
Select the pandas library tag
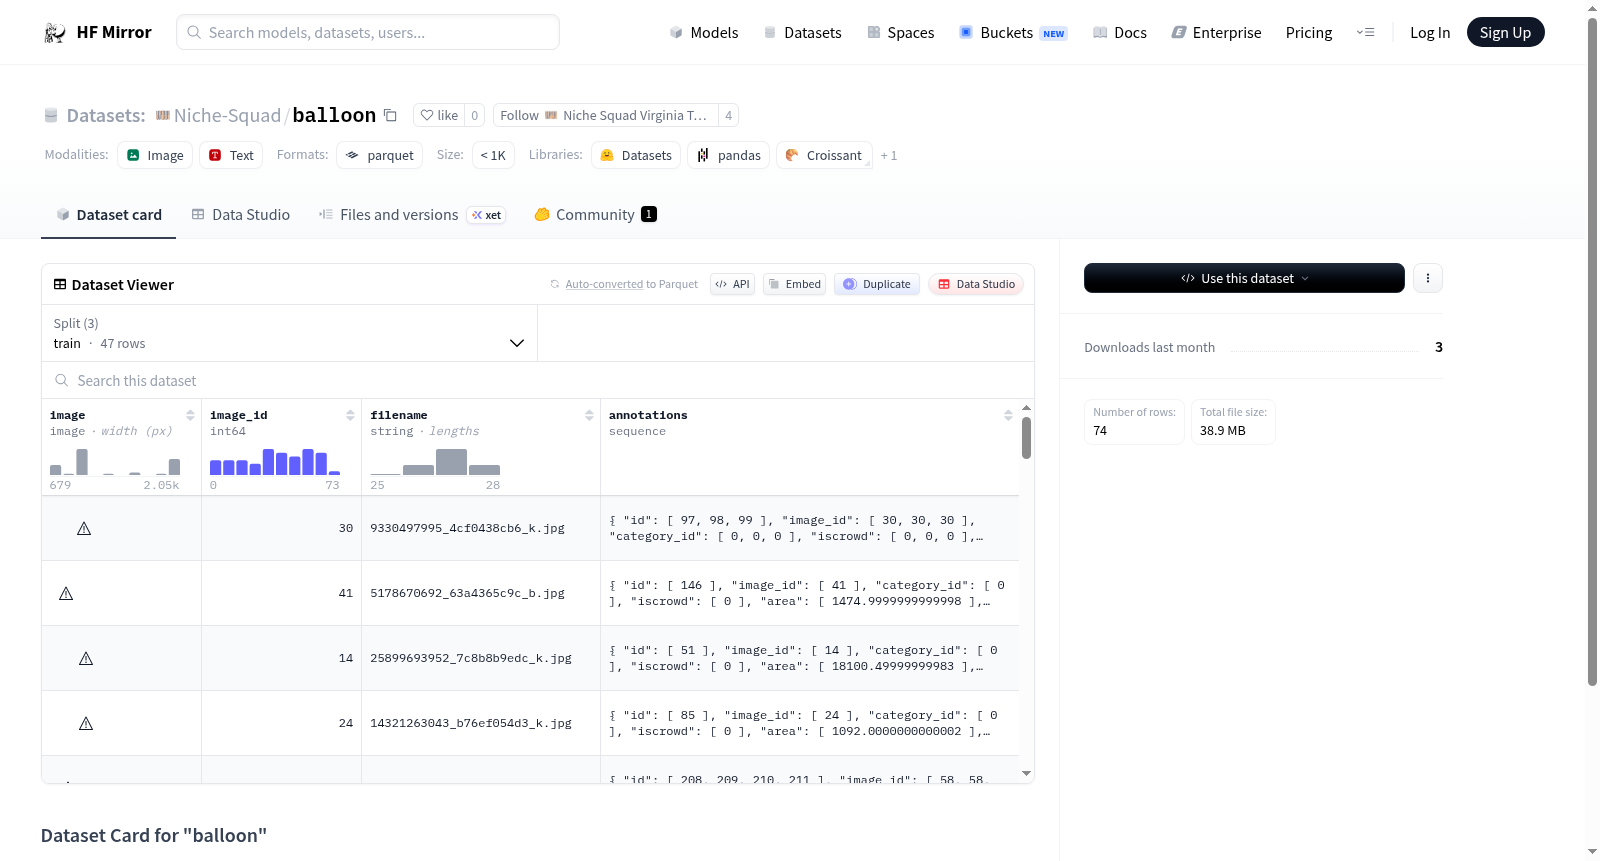729,155
